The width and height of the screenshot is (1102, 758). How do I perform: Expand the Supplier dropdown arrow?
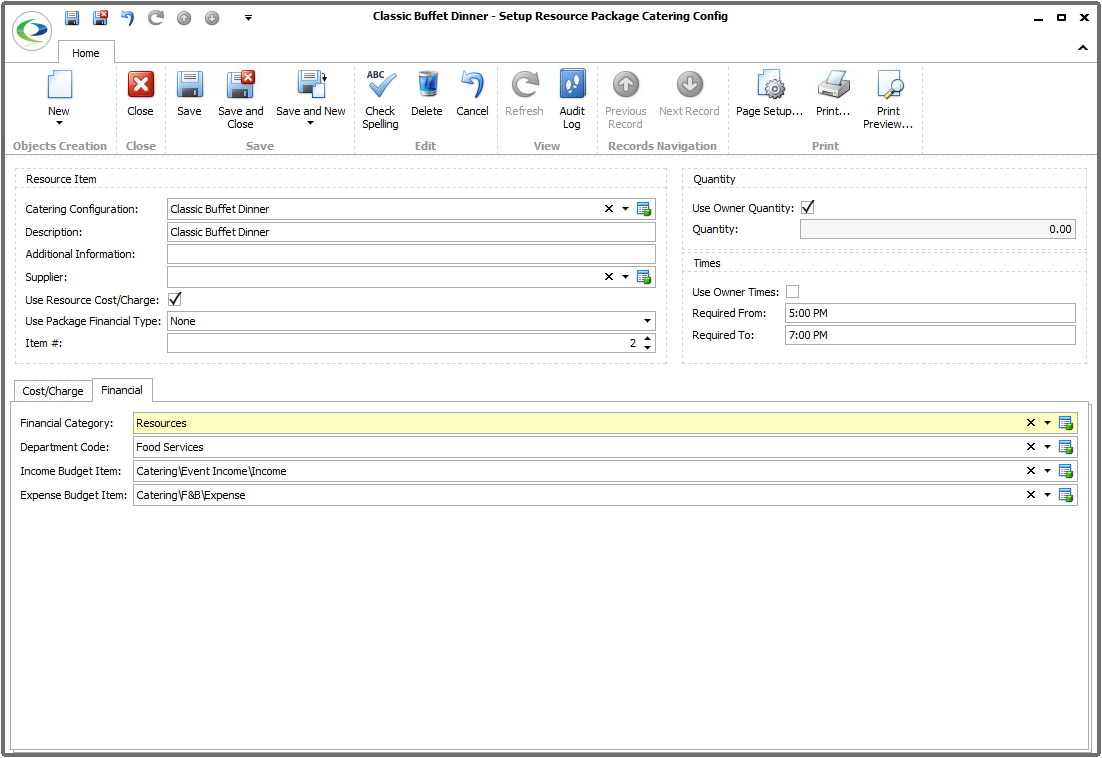(625, 277)
